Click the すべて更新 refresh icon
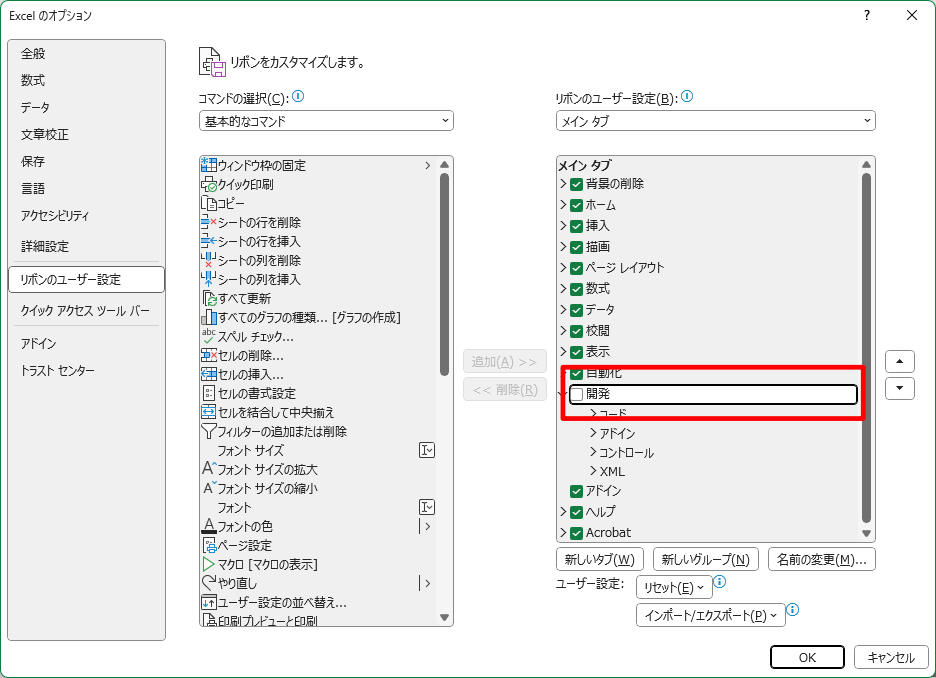 [x=209, y=298]
